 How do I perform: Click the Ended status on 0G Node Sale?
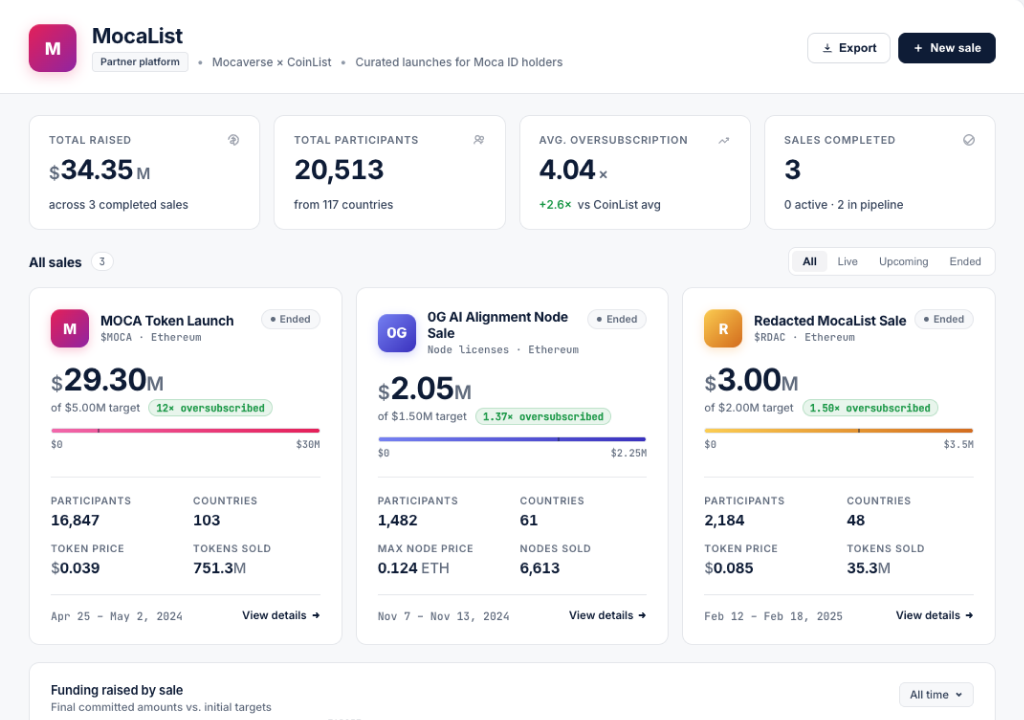coord(617,319)
